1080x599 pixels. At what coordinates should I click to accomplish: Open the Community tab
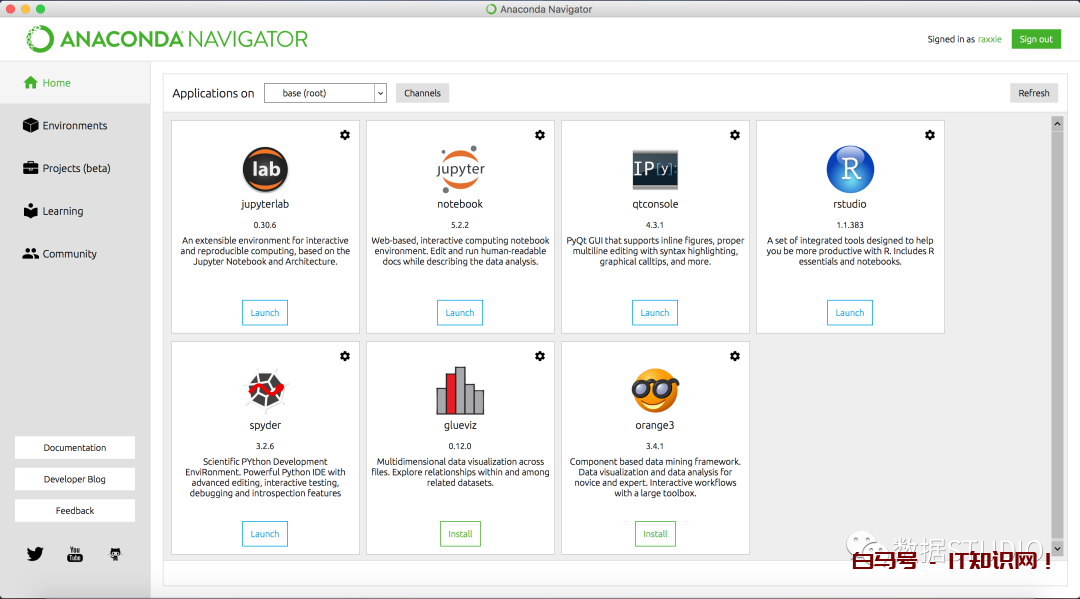click(69, 254)
